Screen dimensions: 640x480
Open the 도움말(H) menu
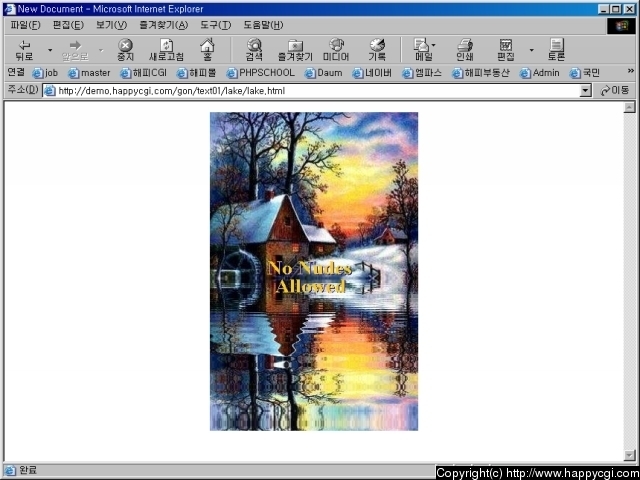coord(263,25)
